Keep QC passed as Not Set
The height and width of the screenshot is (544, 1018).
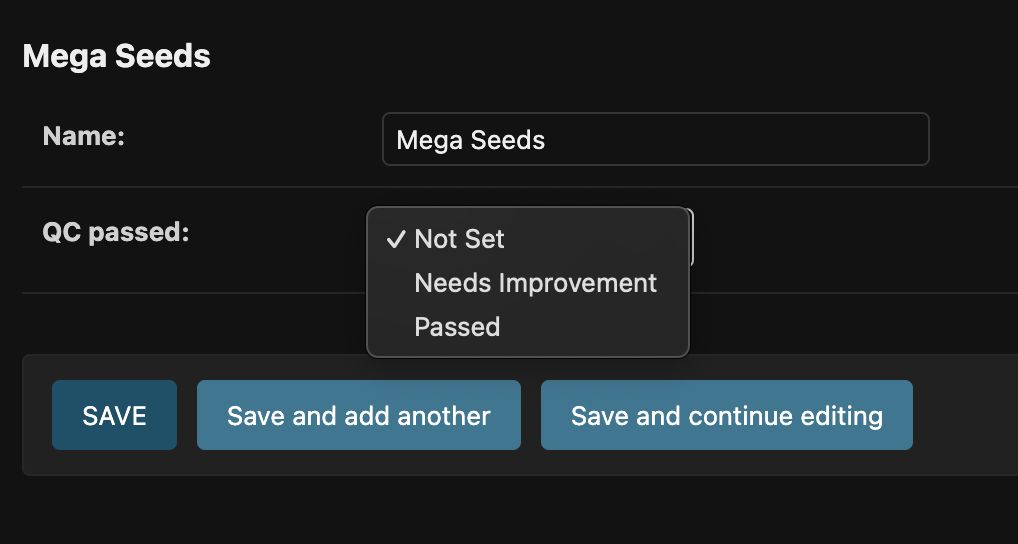(x=459, y=239)
